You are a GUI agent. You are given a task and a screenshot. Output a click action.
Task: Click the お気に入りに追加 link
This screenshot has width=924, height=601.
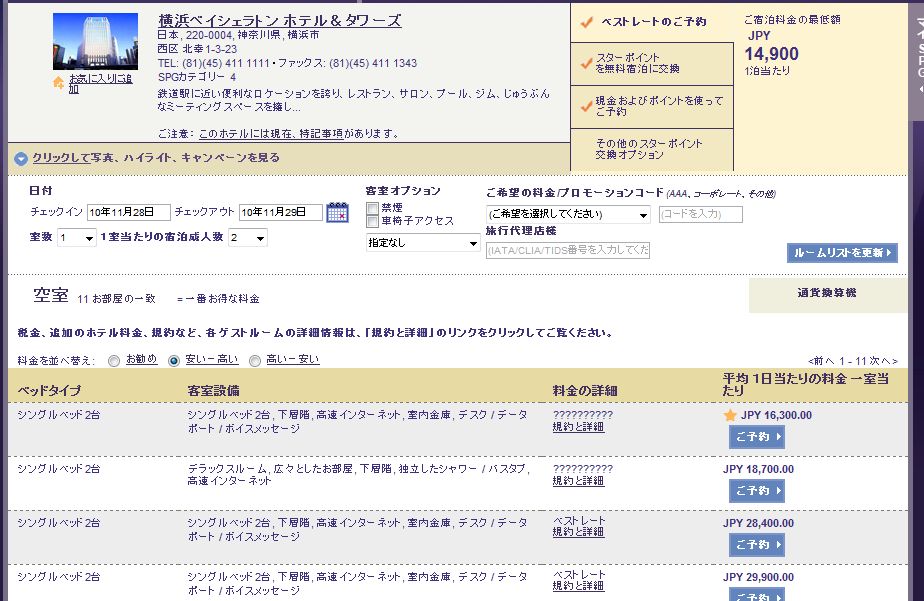[x=100, y=84]
